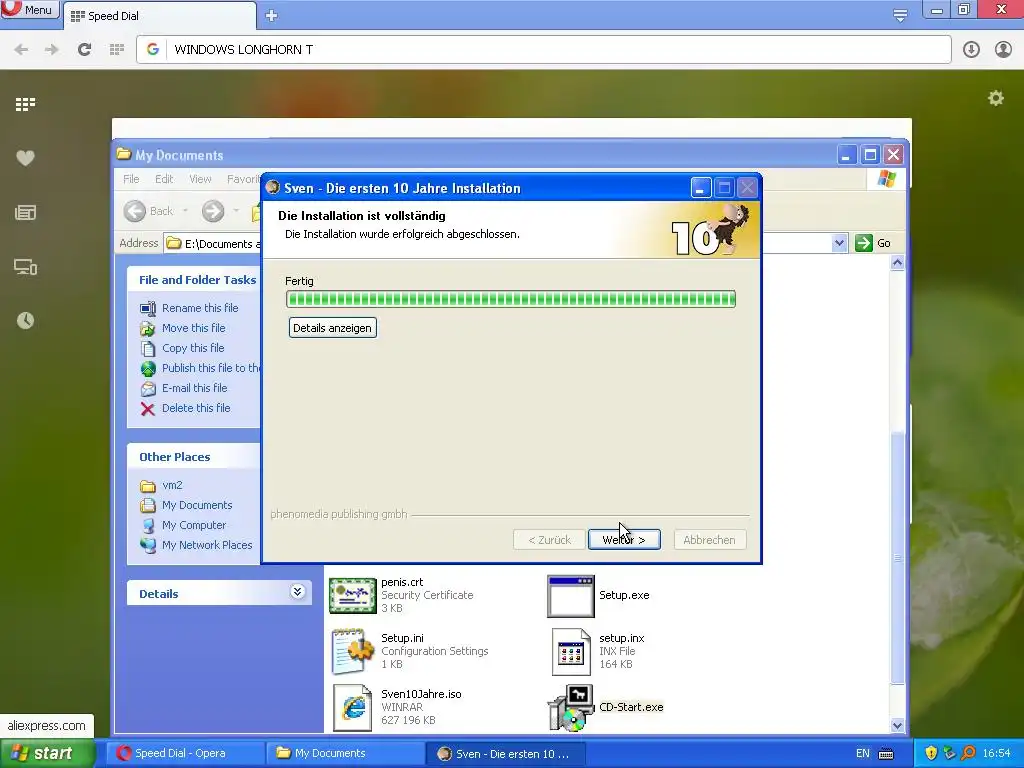This screenshot has height=768, width=1024.
Task: Go back in Opera browser
Action: point(21,49)
